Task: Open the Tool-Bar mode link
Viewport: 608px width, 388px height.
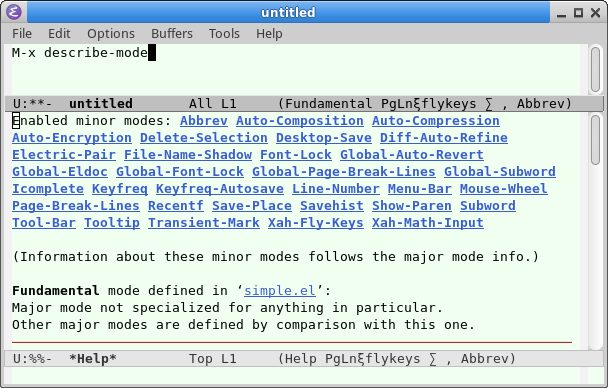Action: coord(44,223)
